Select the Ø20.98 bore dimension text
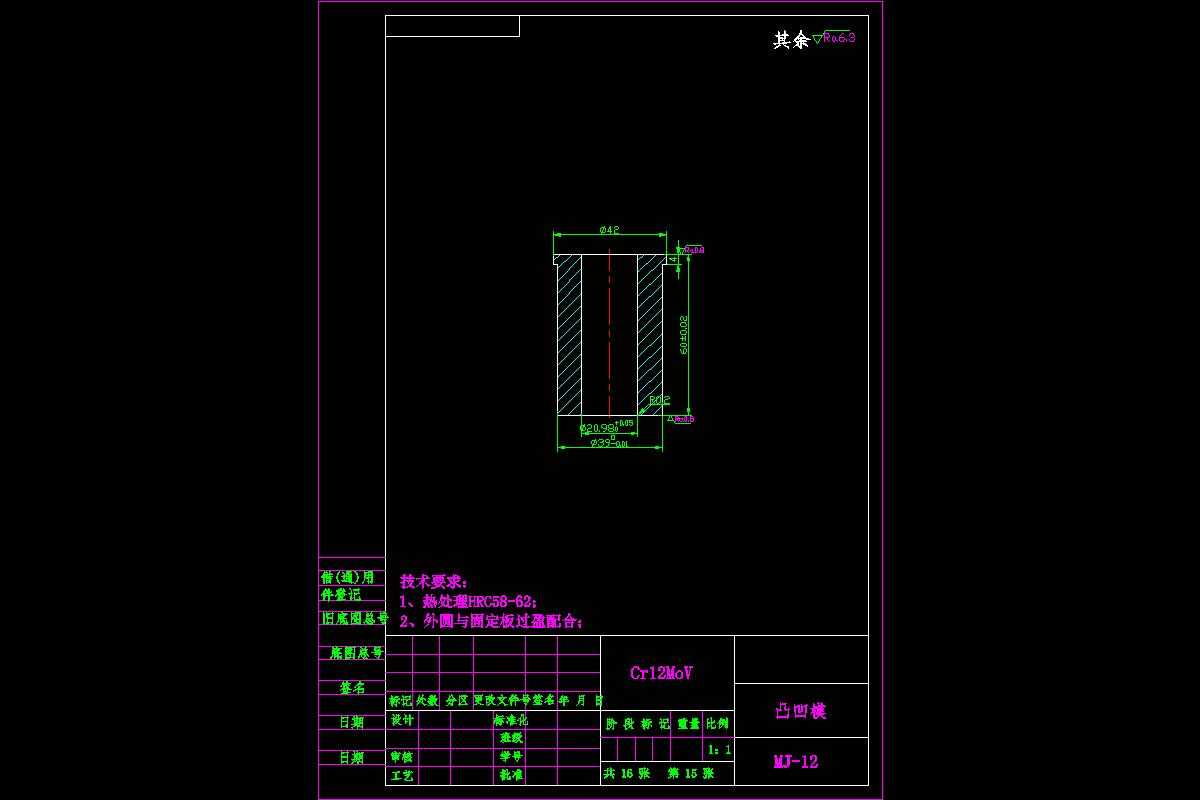Screen dimensions: 1200x800 click(607, 427)
